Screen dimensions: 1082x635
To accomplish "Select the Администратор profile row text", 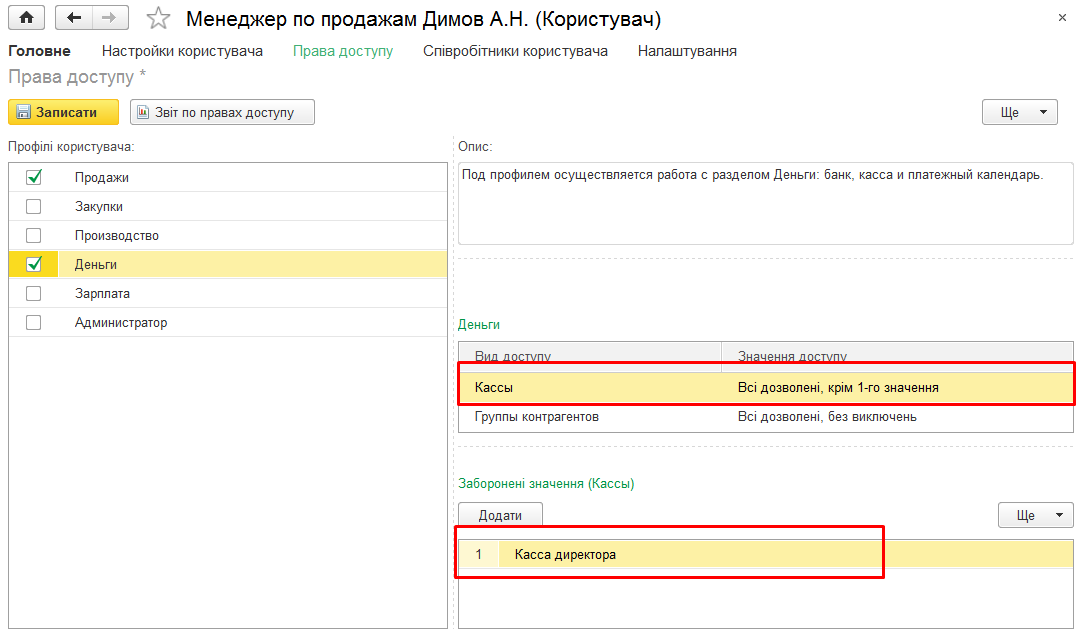I will pos(121,322).
